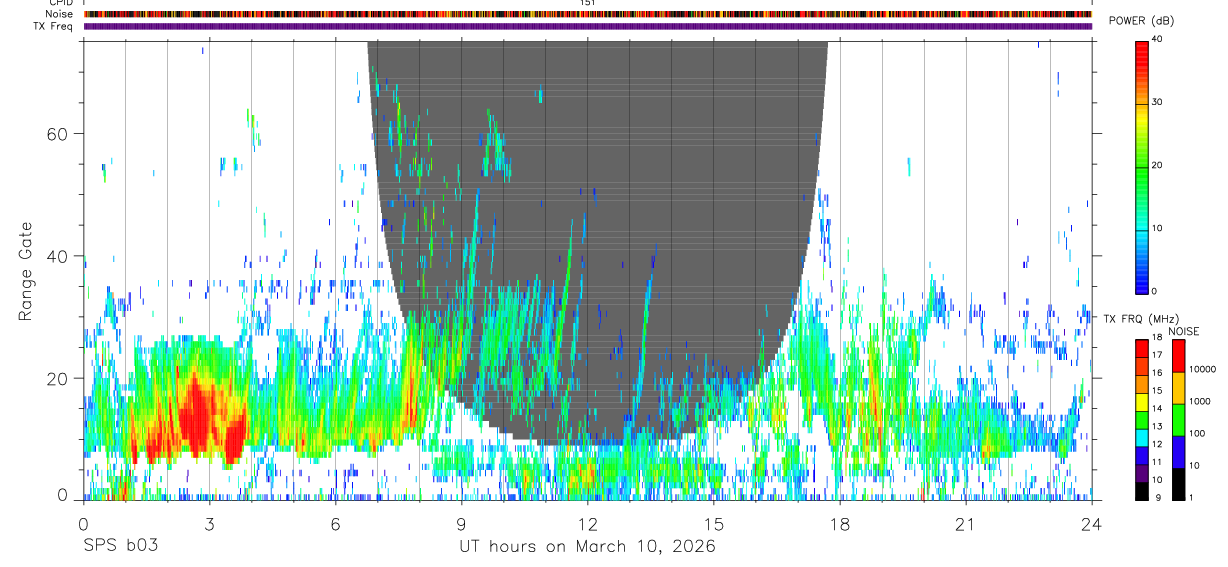Click the UT hours on March 10, 2026 title
Screen dimensions: 1228x567
pyautogui.click(x=587, y=547)
